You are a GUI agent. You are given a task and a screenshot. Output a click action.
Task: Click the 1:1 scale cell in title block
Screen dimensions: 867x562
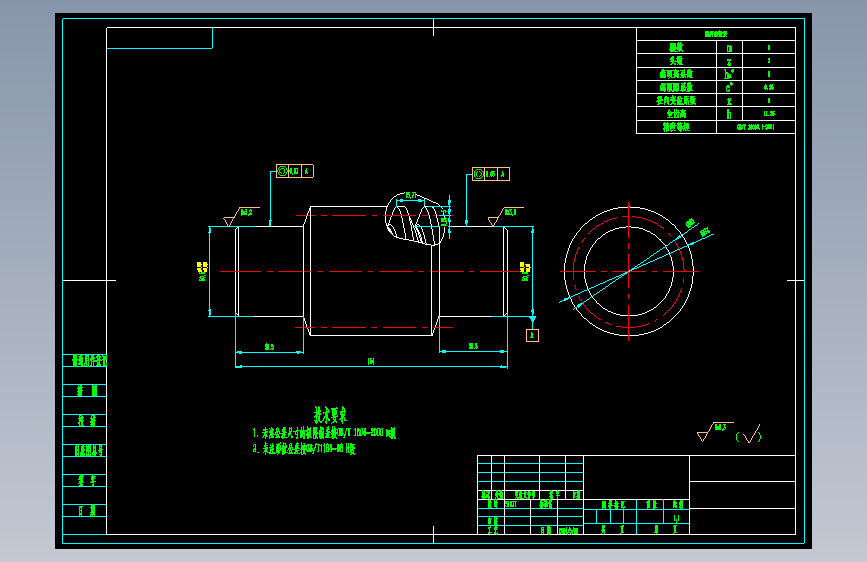[x=676, y=518]
